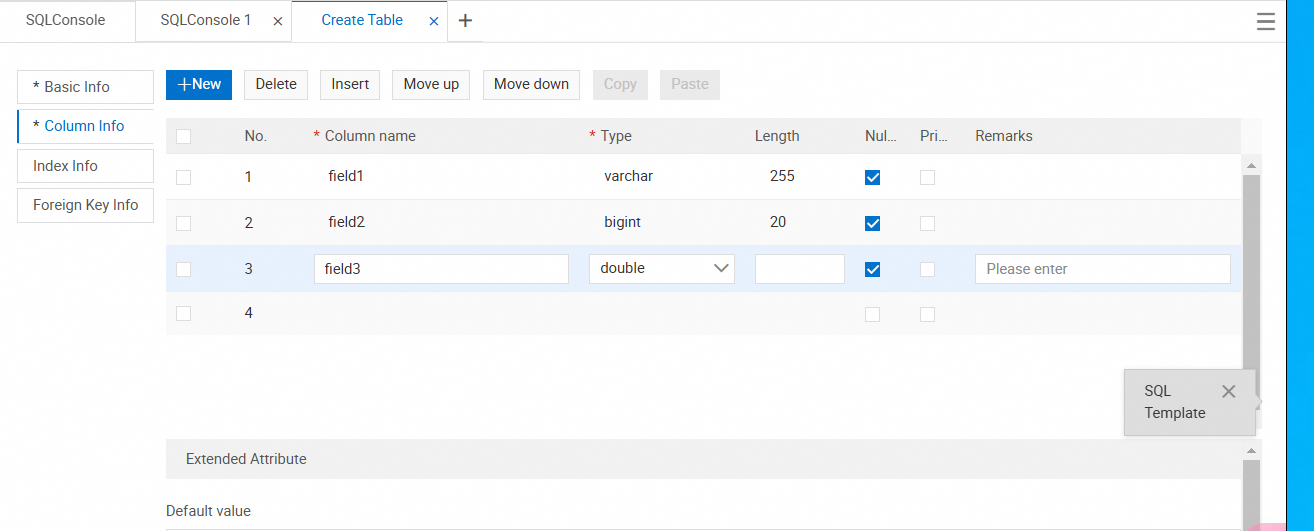Switch to SQLConsole 1 tab
The width and height of the screenshot is (1314, 531).
pyautogui.click(x=206, y=20)
